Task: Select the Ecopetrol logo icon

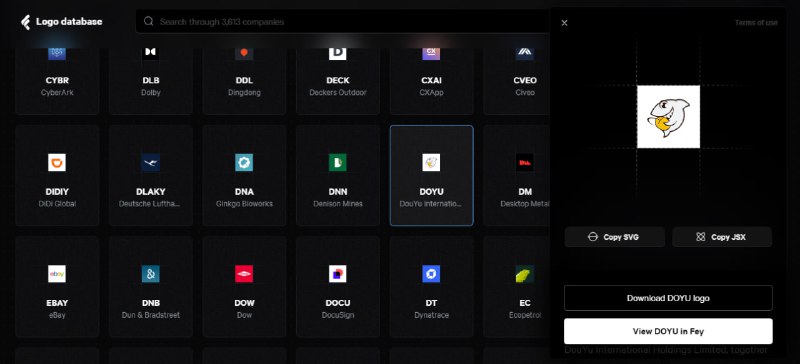Action: [x=524, y=274]
